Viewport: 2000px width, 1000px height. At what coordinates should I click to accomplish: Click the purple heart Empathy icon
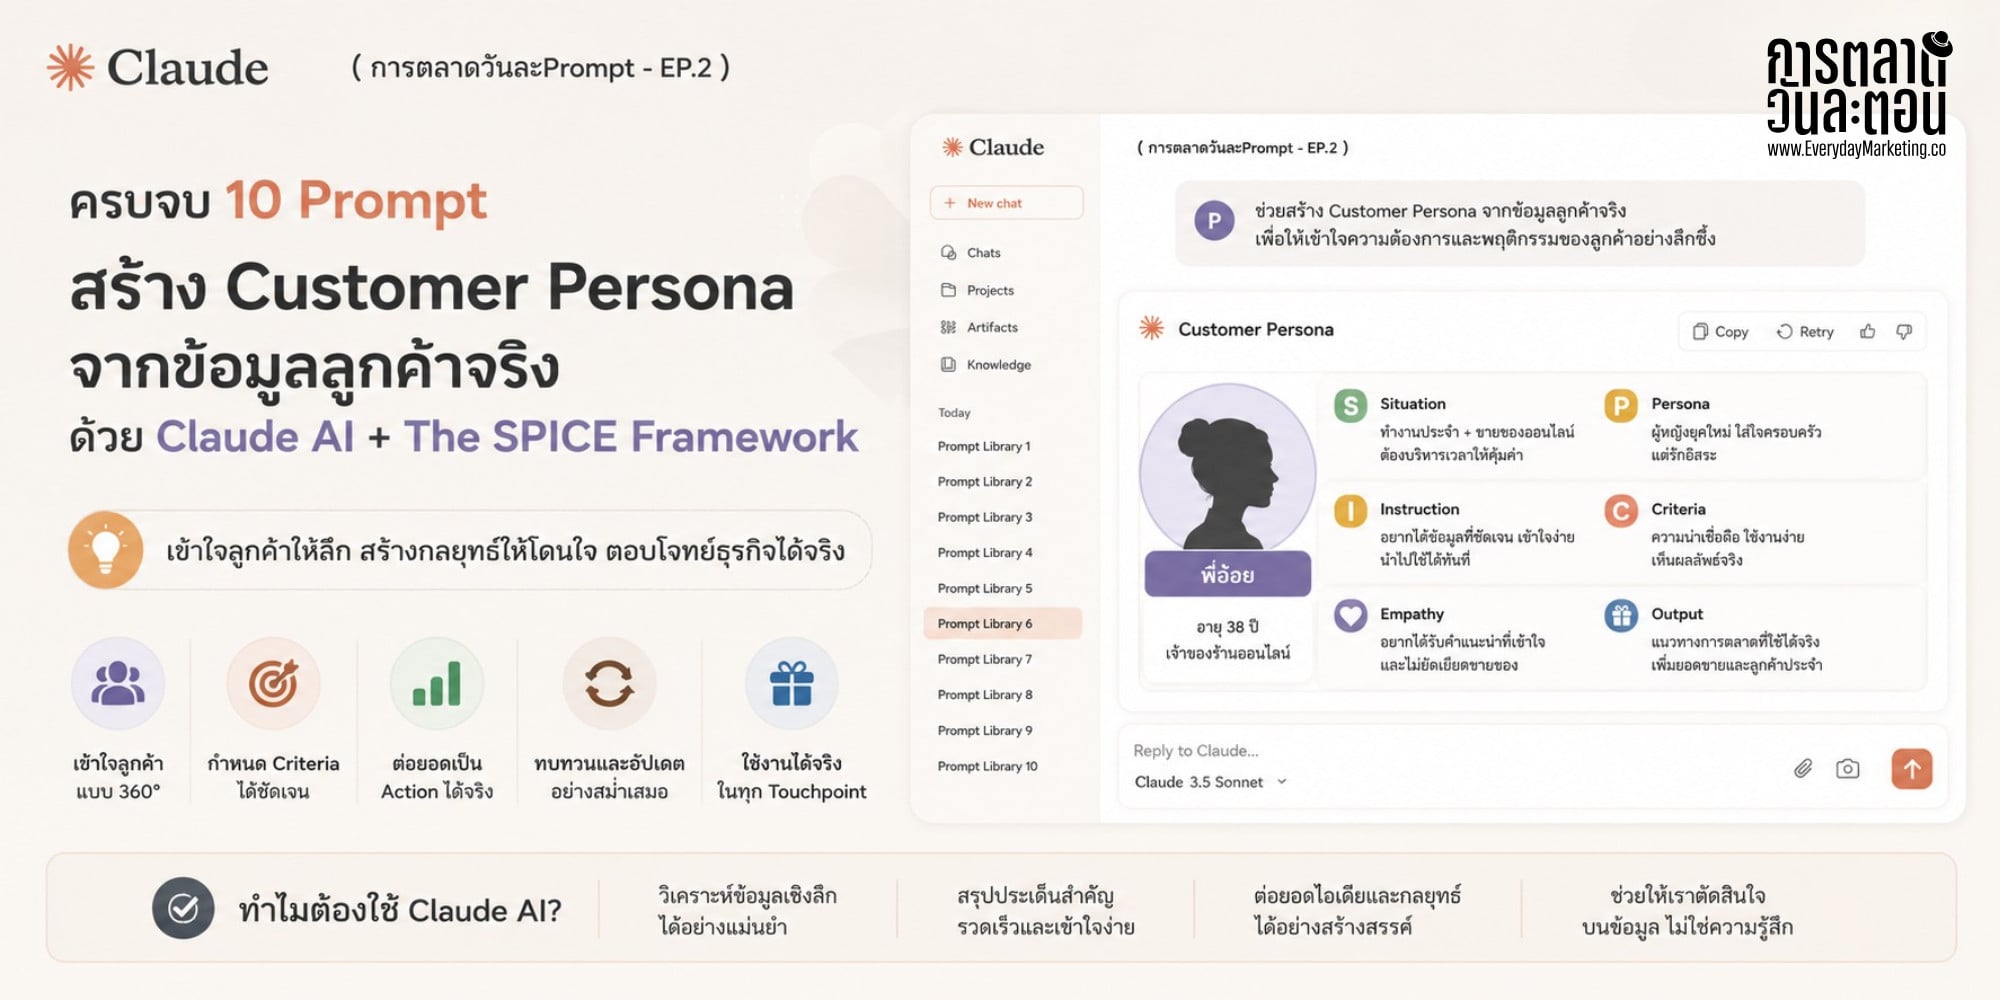[1350, 616]
